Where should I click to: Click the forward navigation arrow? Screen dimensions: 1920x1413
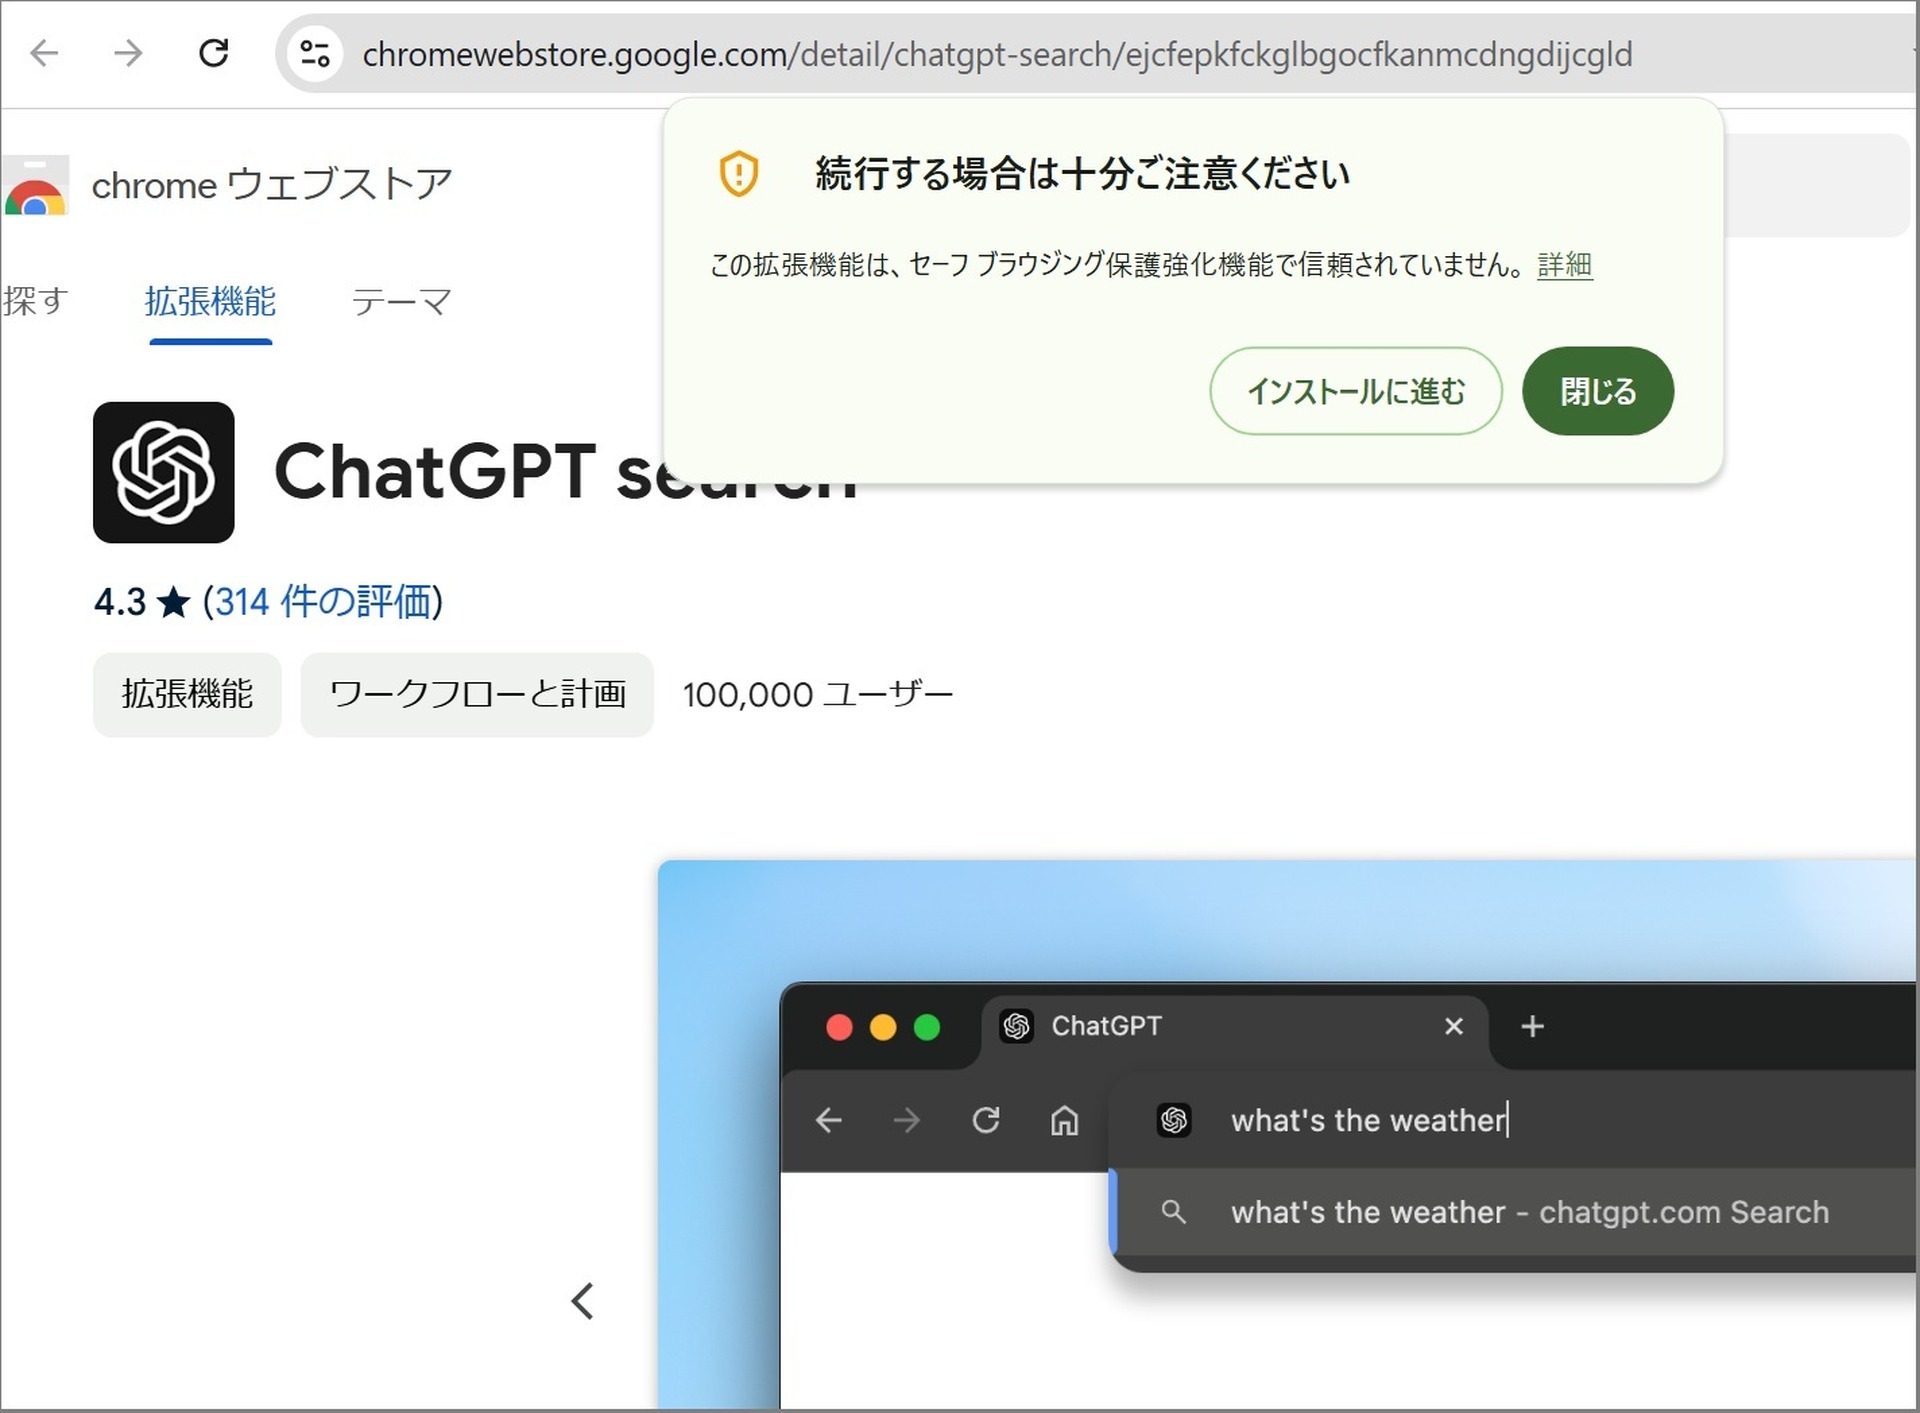pyautogui.click(x=128, y=53)
